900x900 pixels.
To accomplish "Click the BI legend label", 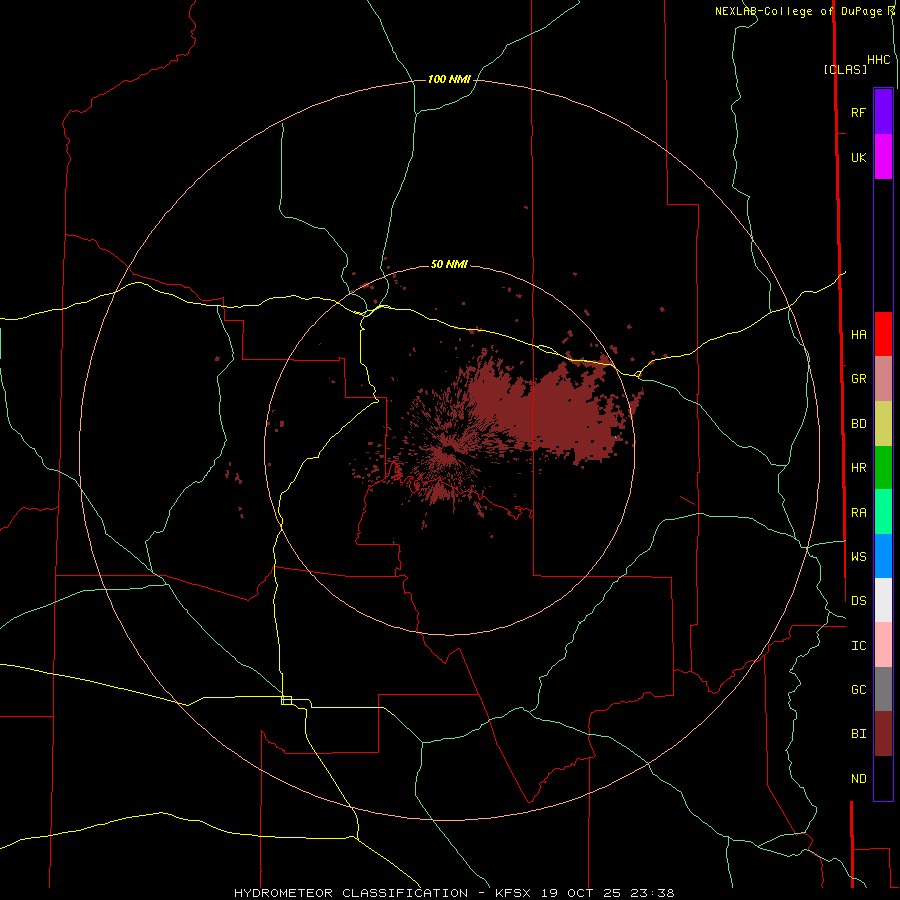I will point(858,734).
